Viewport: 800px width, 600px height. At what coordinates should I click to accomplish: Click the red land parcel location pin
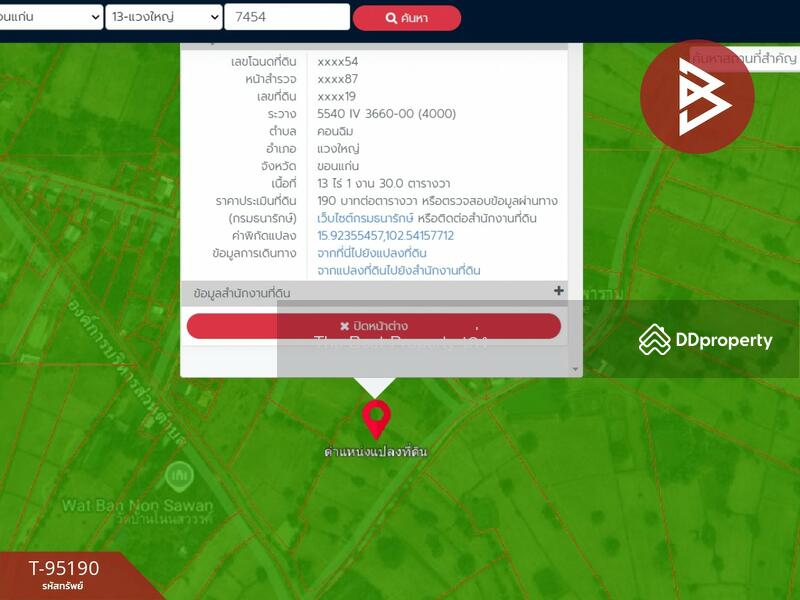click(x=377, y=418)
